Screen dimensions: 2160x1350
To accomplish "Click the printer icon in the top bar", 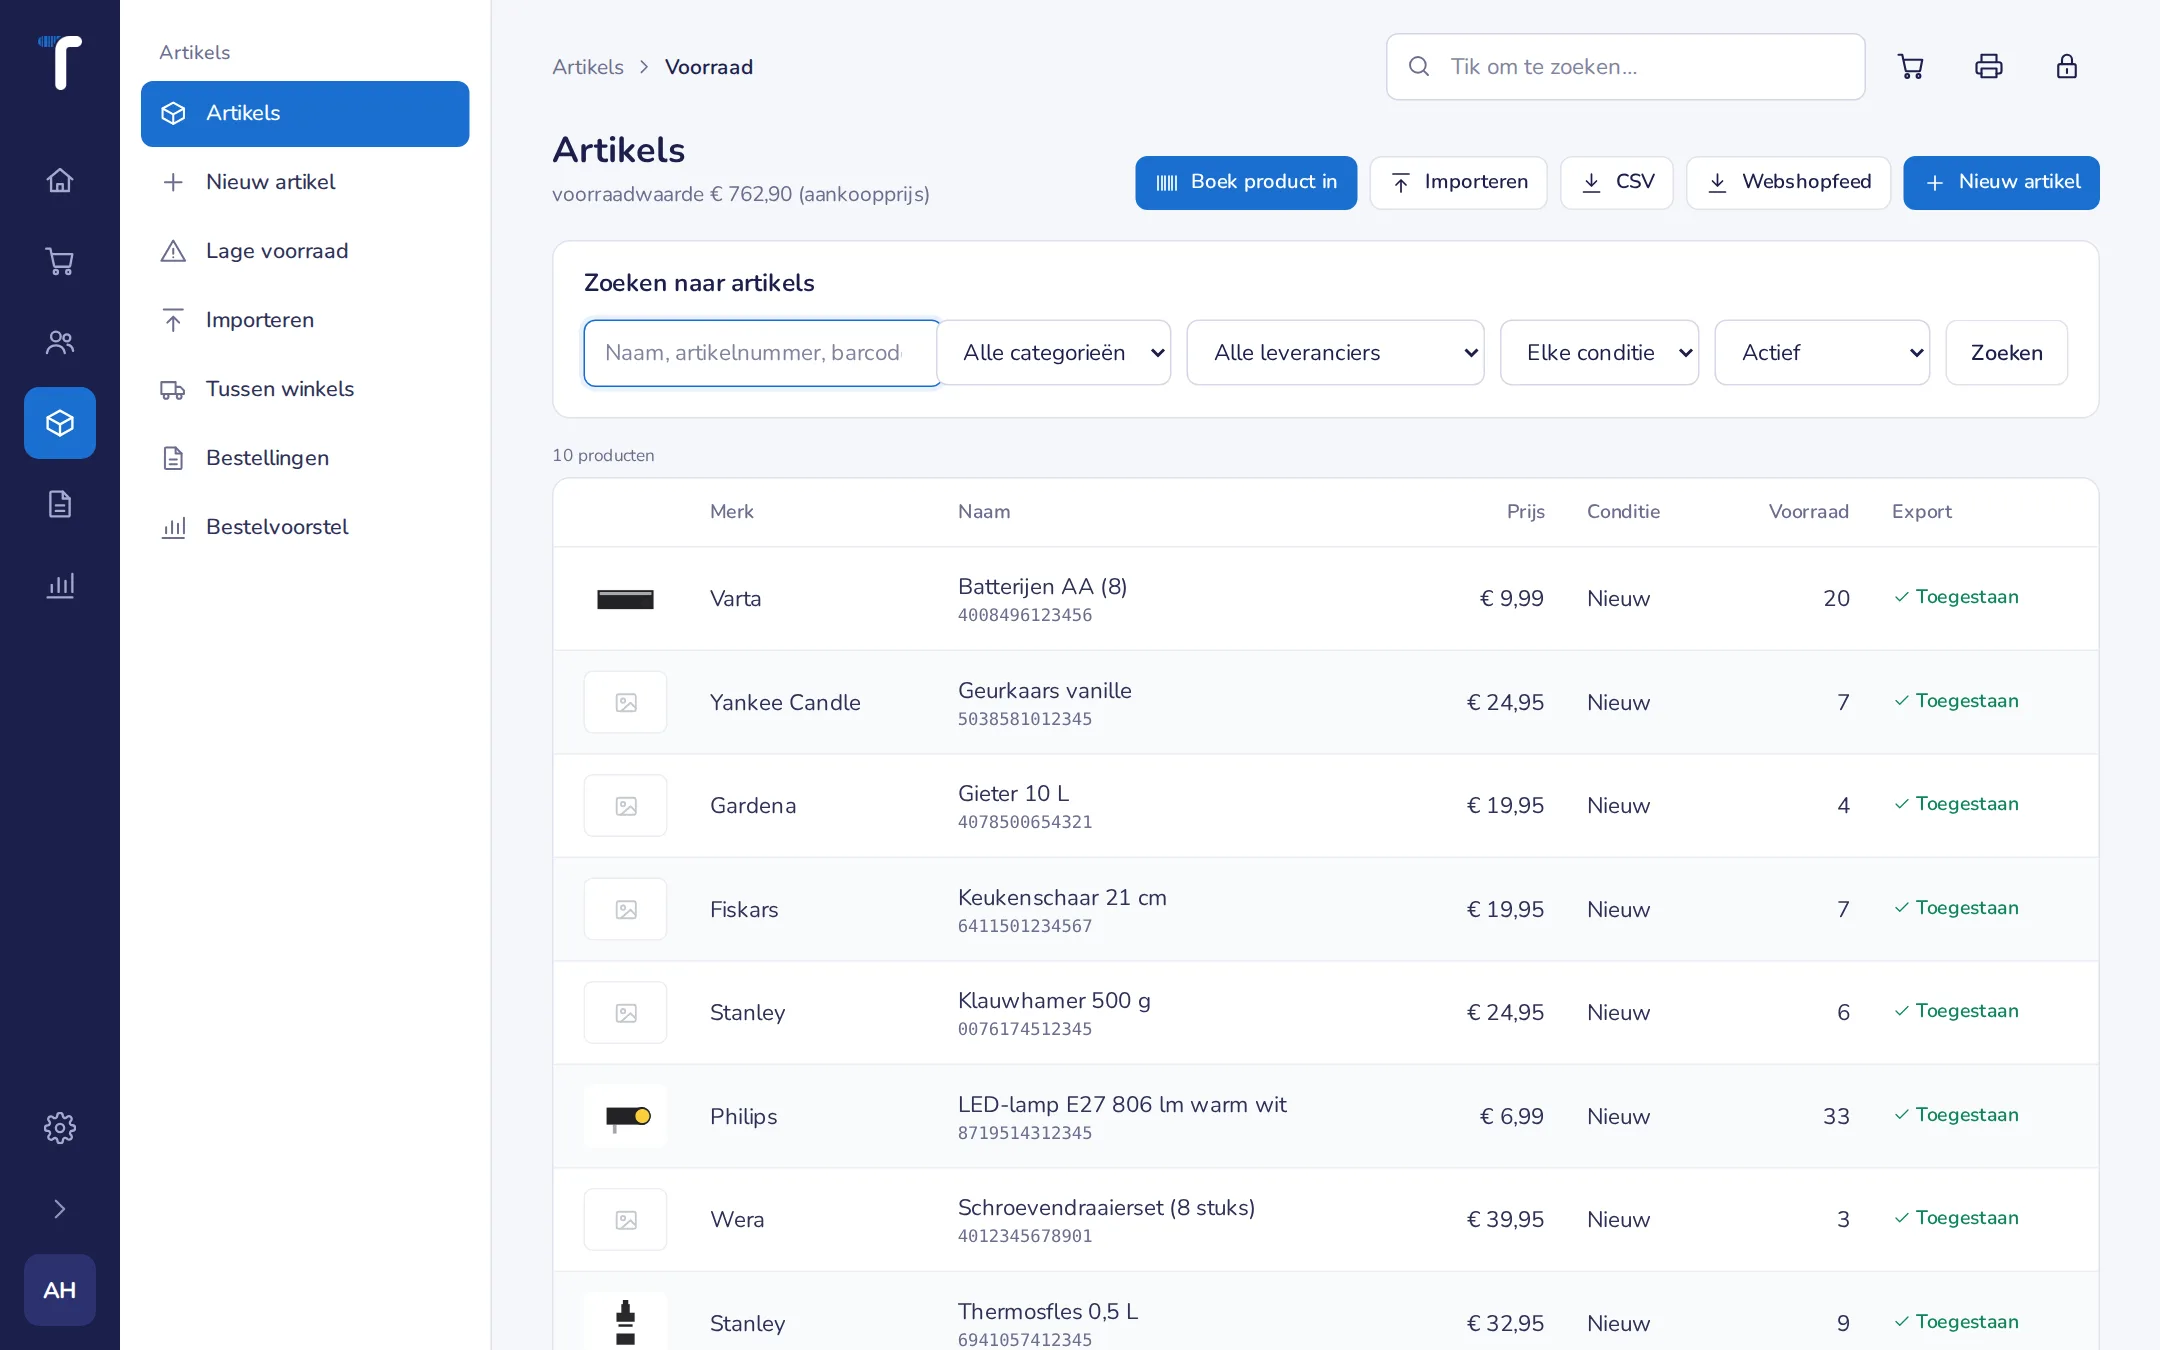I will pyautogui.click(x=1989, y=66).
